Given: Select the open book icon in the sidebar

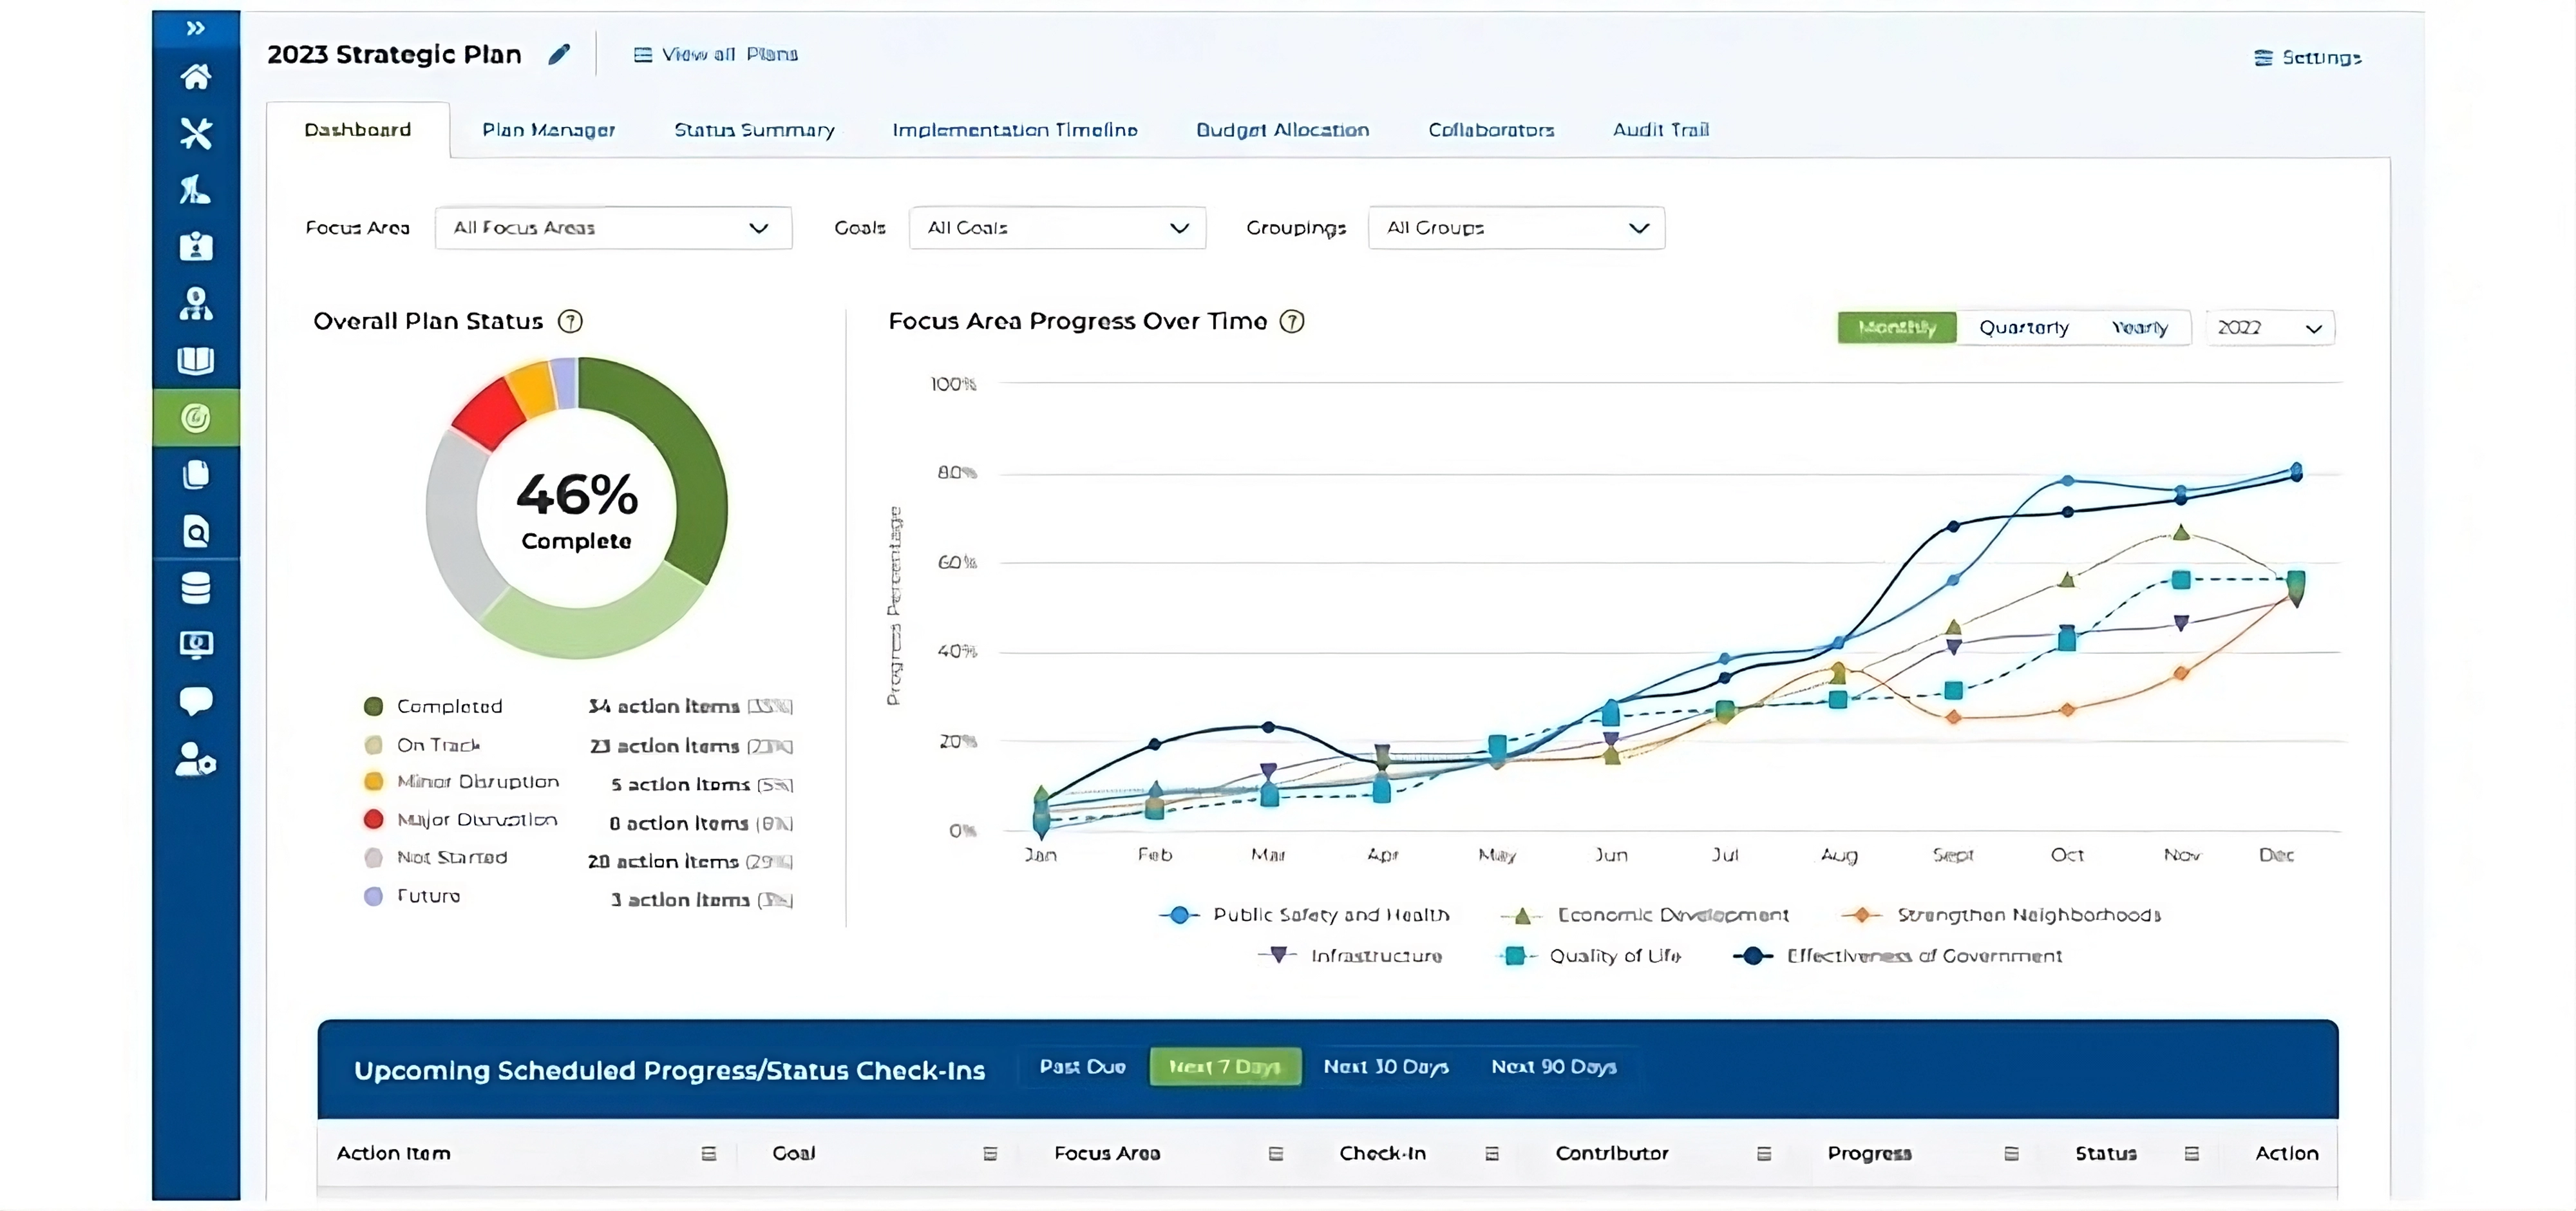Looking at the screenshot, I should click(196, 361).
